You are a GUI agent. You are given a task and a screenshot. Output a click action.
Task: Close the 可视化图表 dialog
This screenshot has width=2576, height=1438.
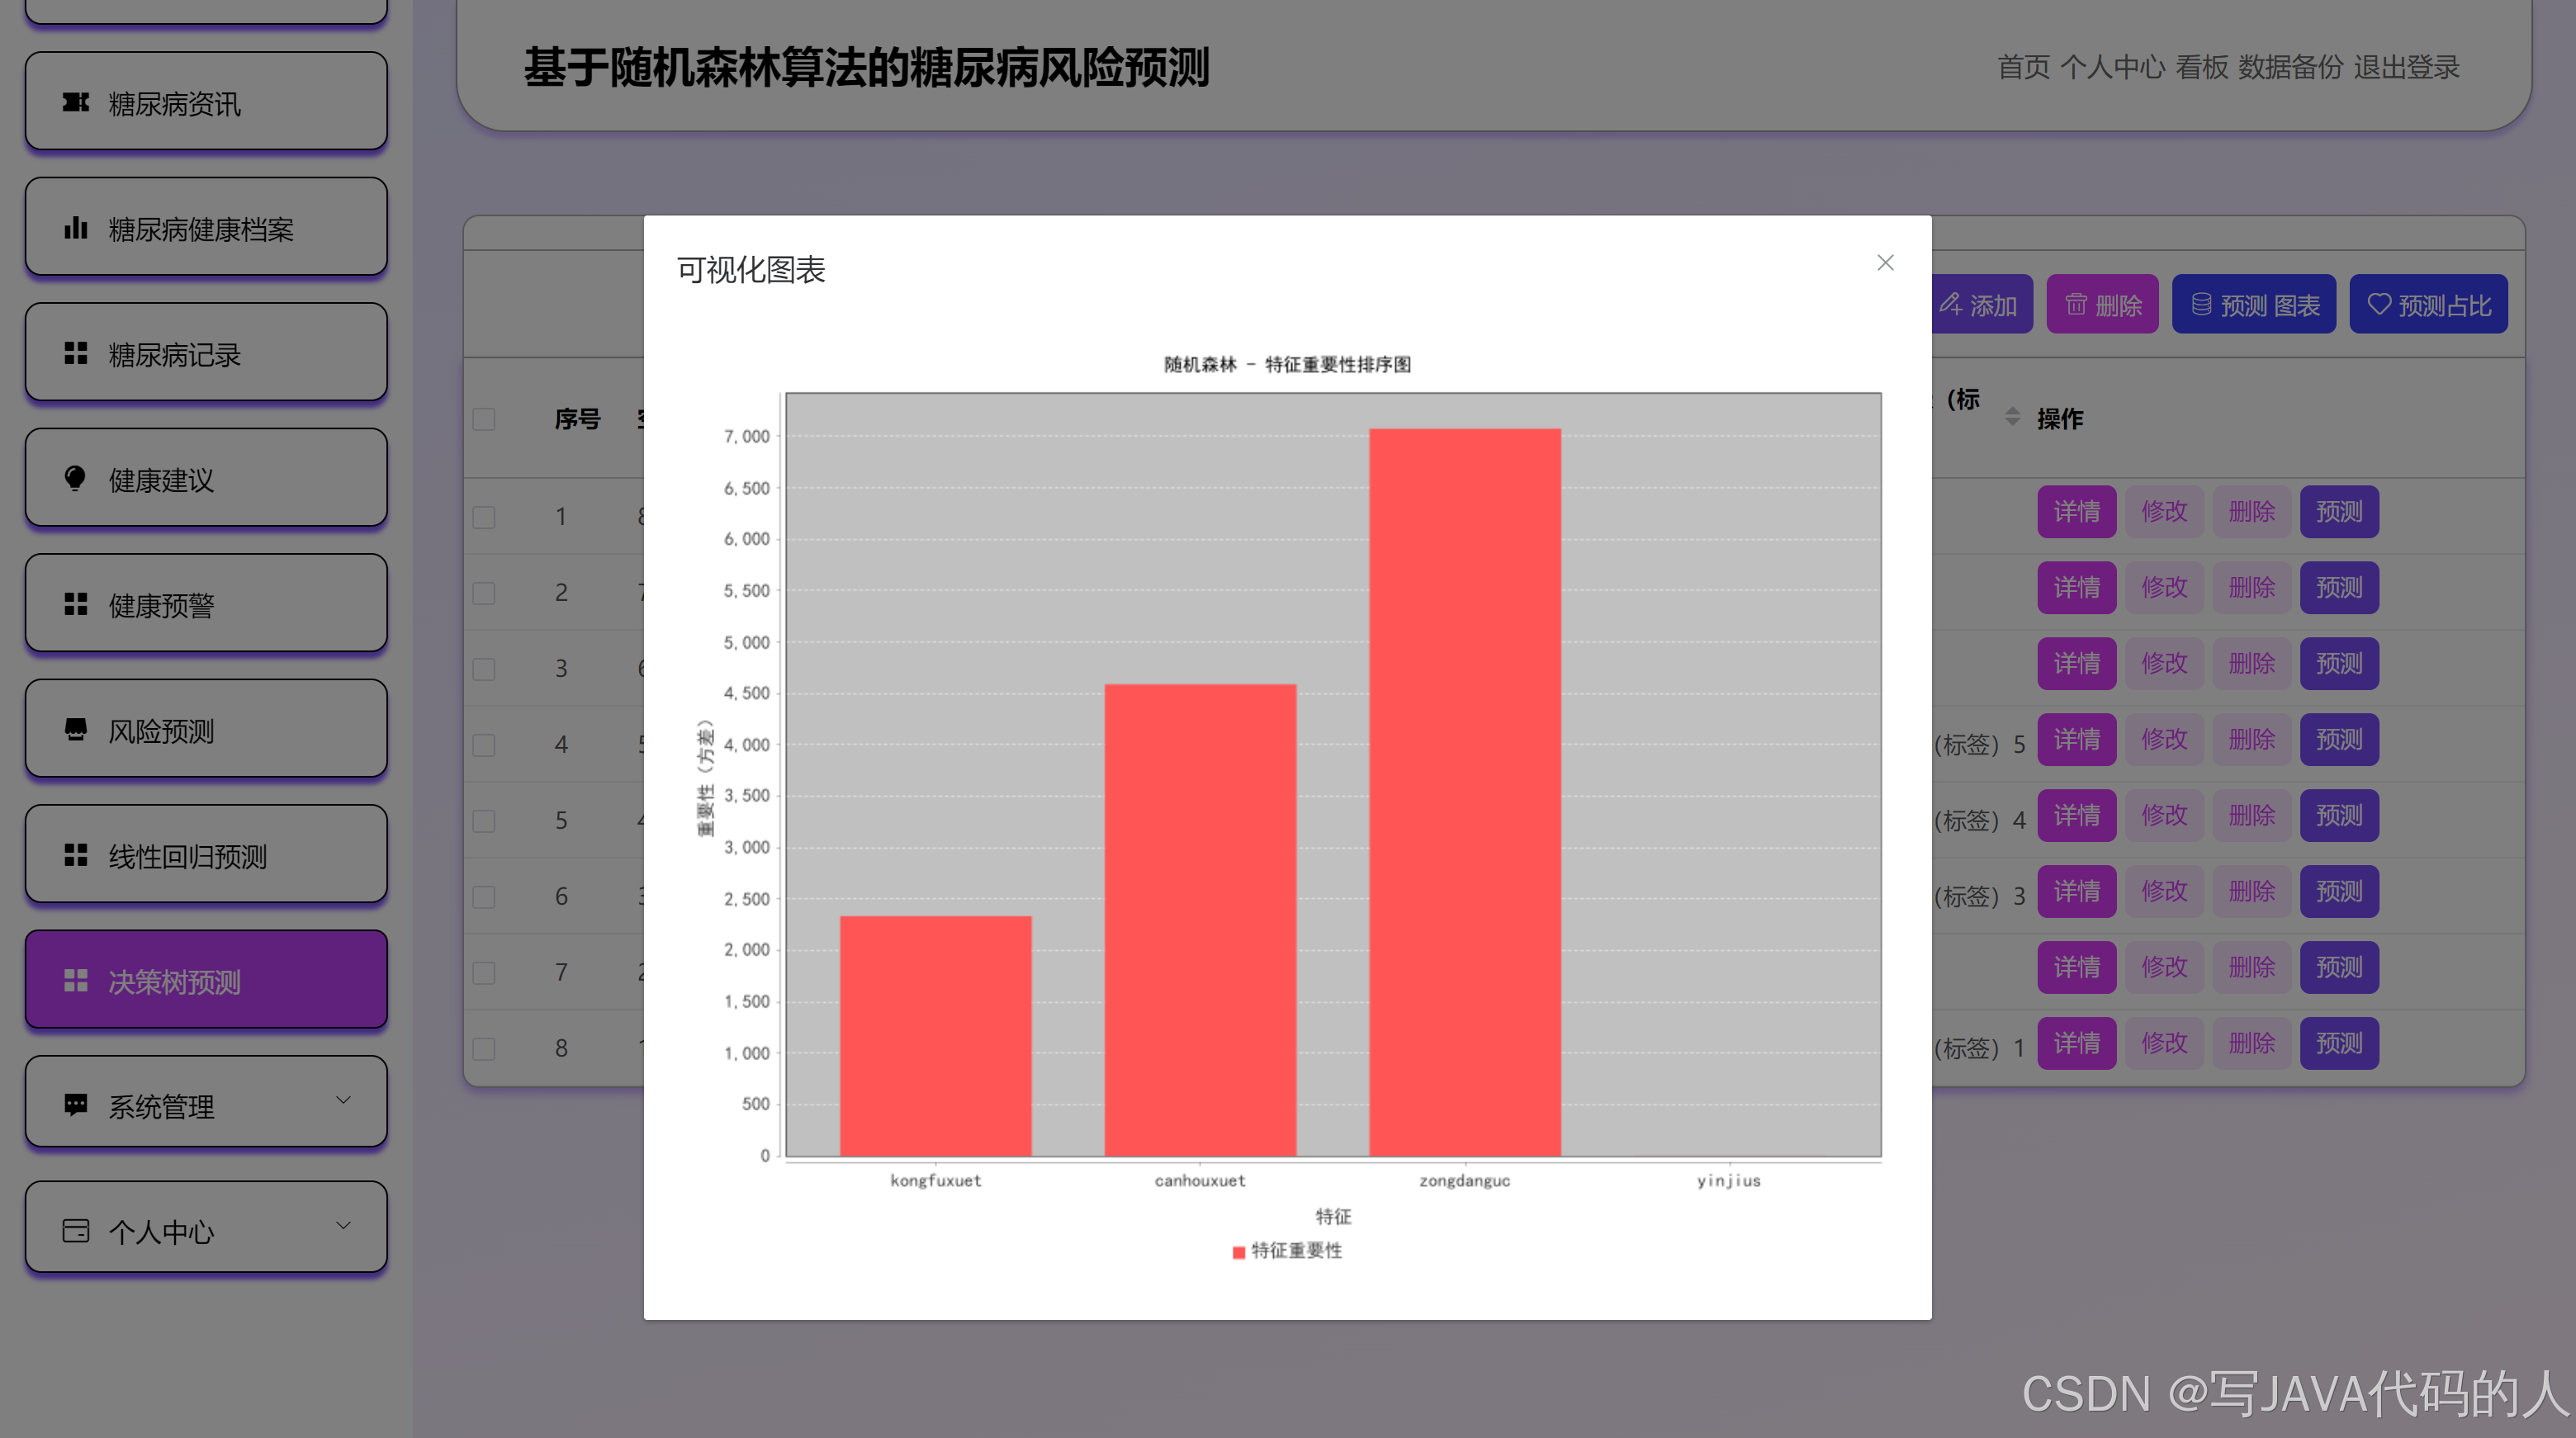(x=1885, y=263)
